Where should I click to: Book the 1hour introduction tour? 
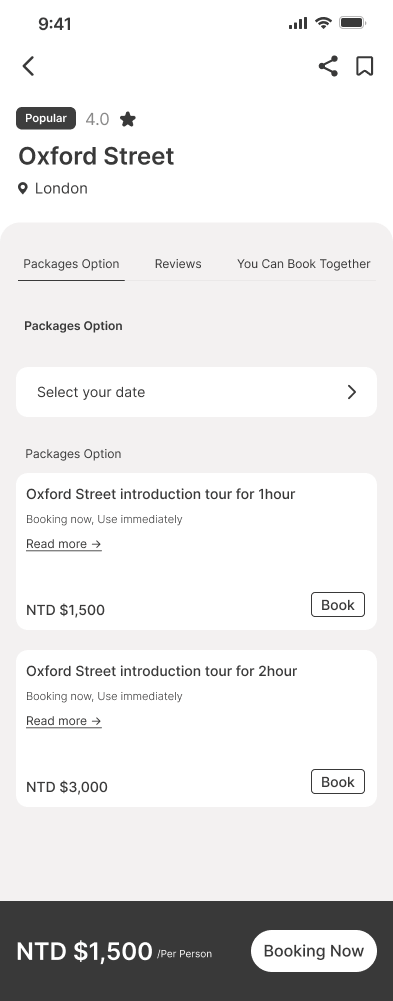pos(337,605)
